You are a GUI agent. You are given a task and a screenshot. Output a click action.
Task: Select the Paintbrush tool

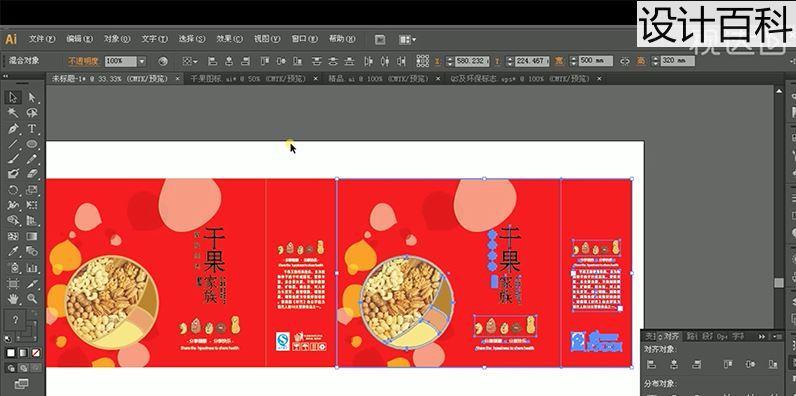coord(14,159)
